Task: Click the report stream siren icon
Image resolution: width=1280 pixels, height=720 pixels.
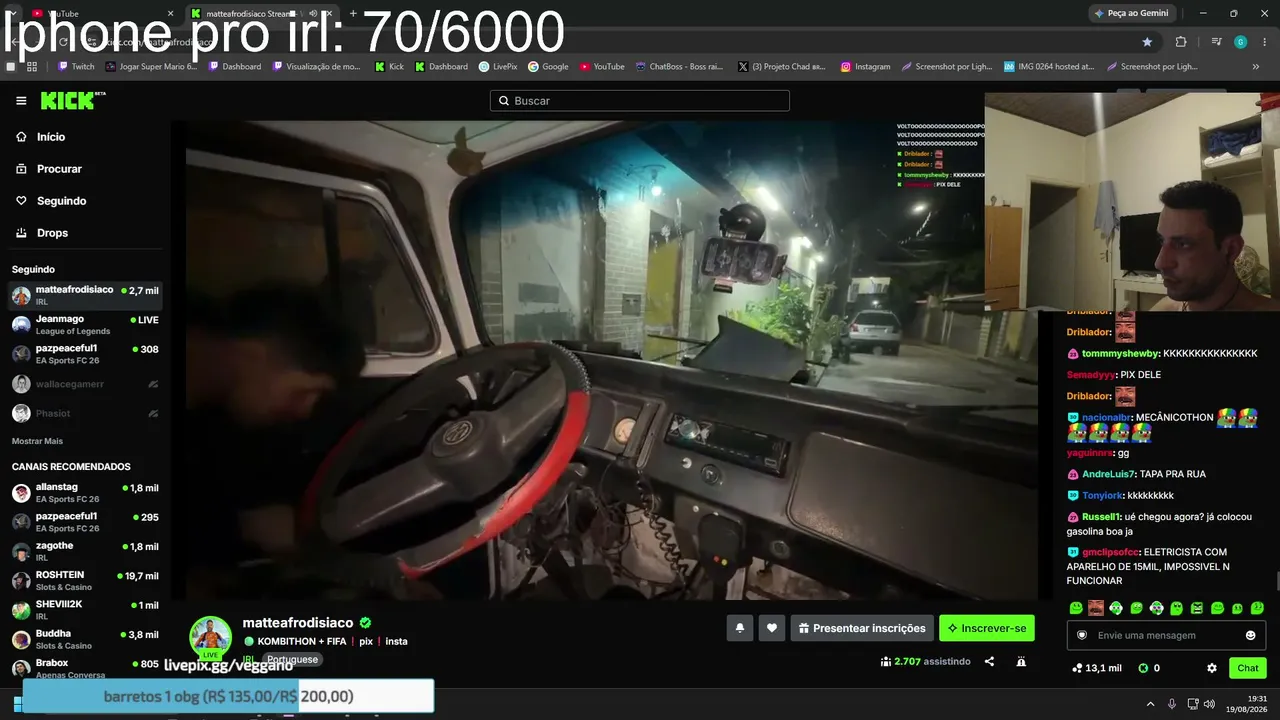Action: pyautogui.click(x=1021, y=662)
